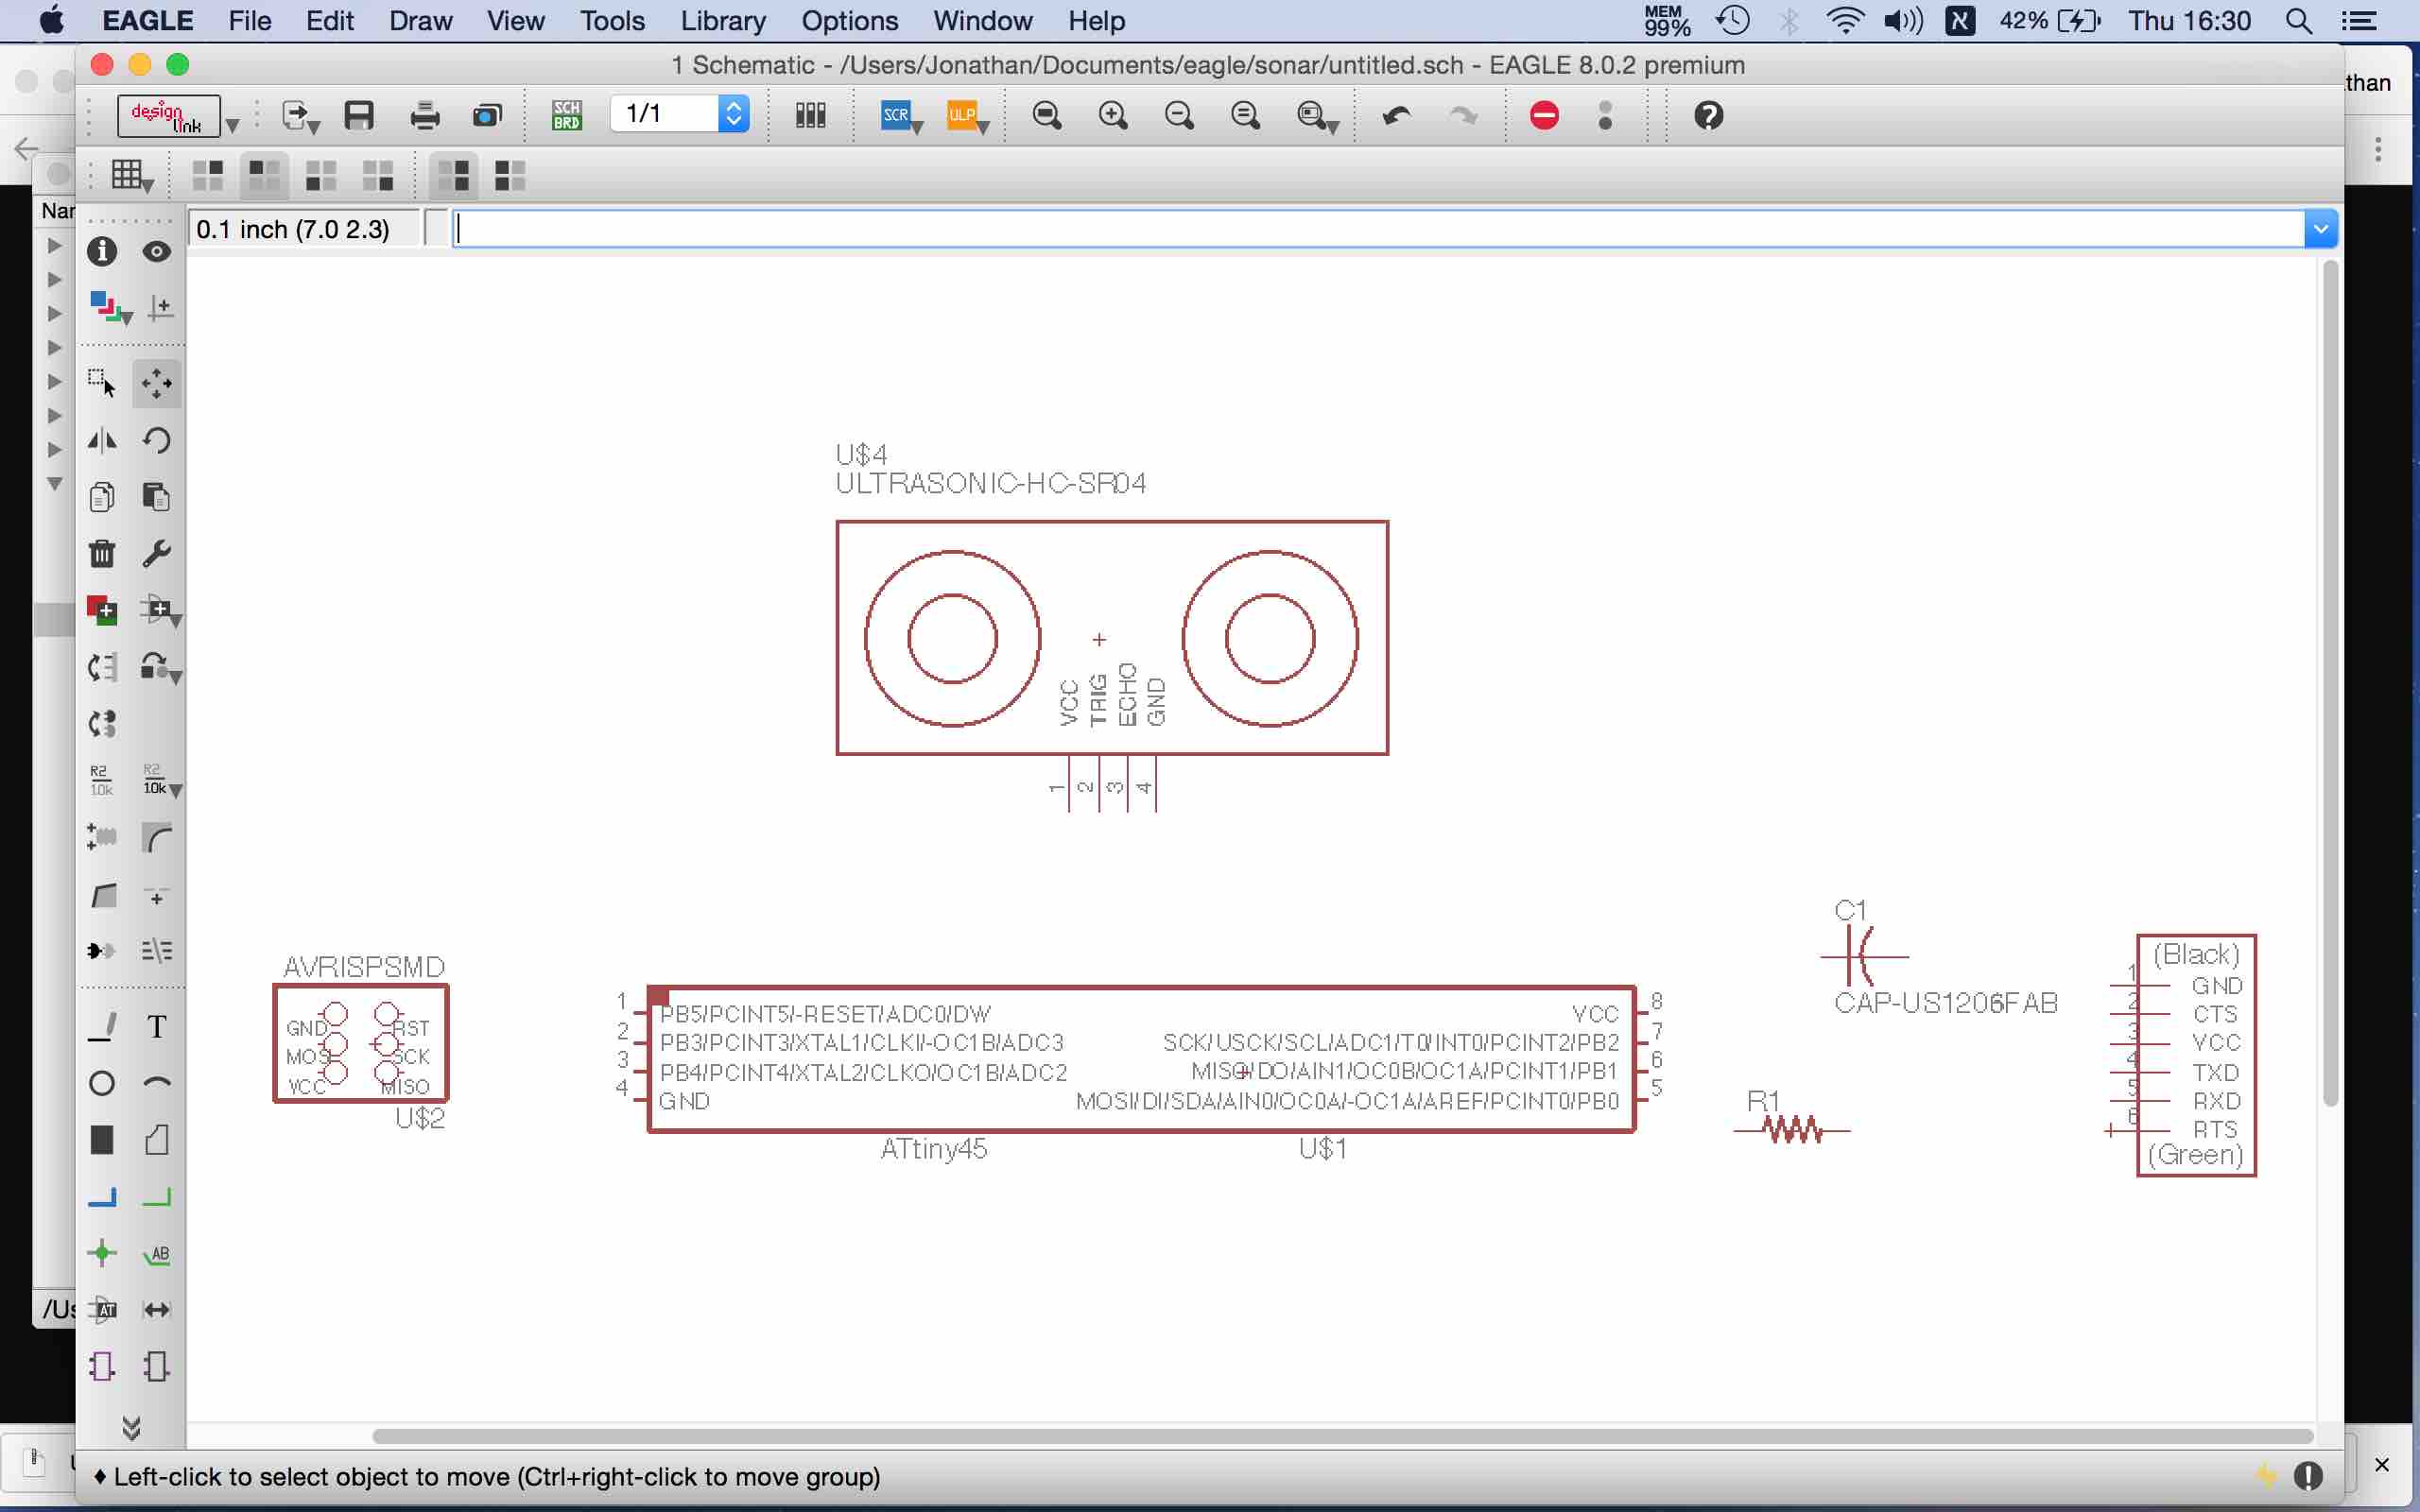Select the Polygon tool

(x=157, y=1140)
